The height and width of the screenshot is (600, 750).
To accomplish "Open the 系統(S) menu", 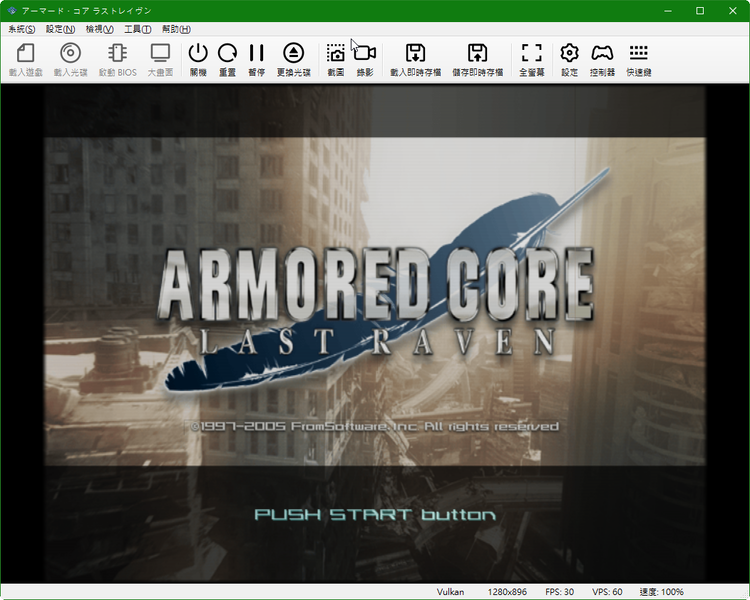I will [22, 29].
